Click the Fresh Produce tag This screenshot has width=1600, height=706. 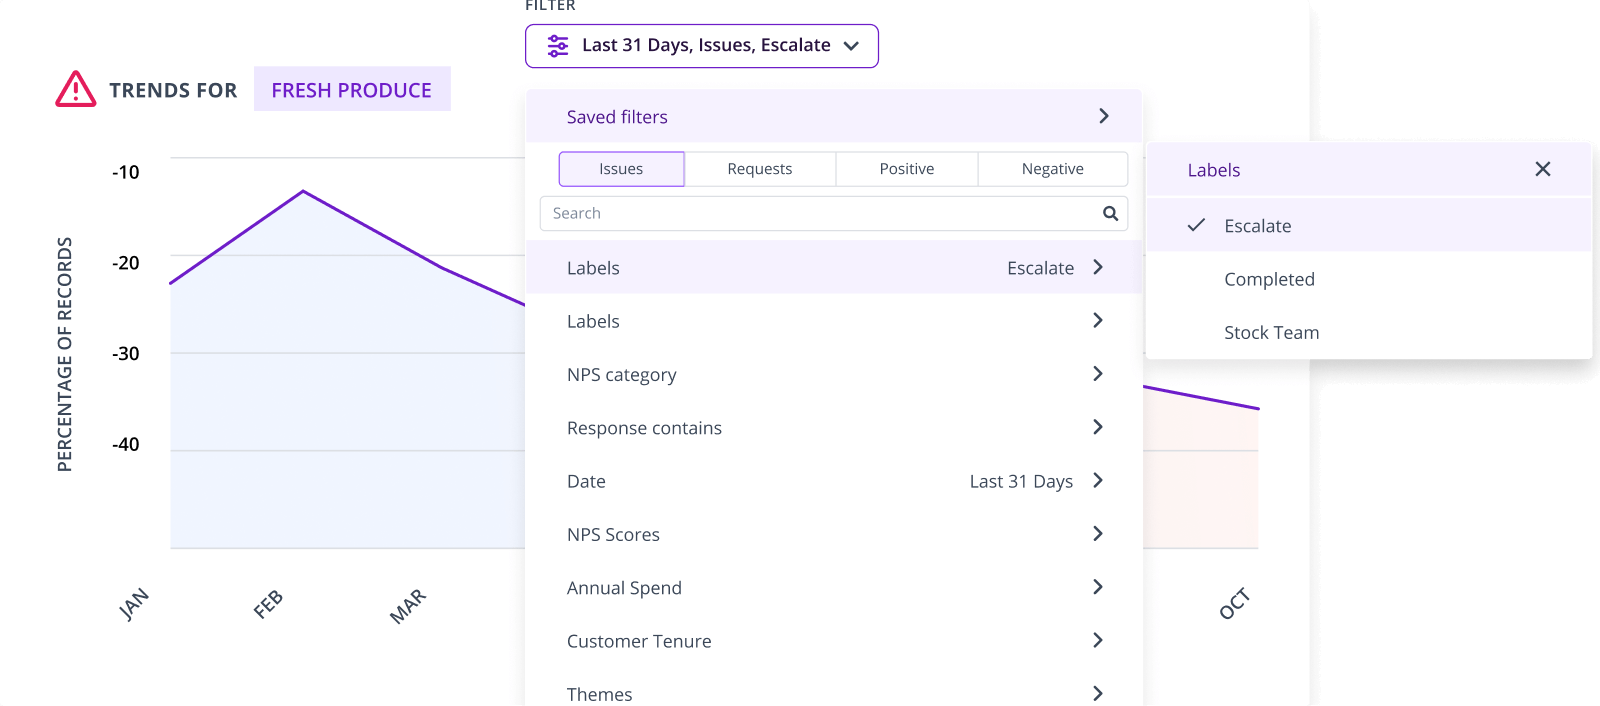click(x=352, y=89)
